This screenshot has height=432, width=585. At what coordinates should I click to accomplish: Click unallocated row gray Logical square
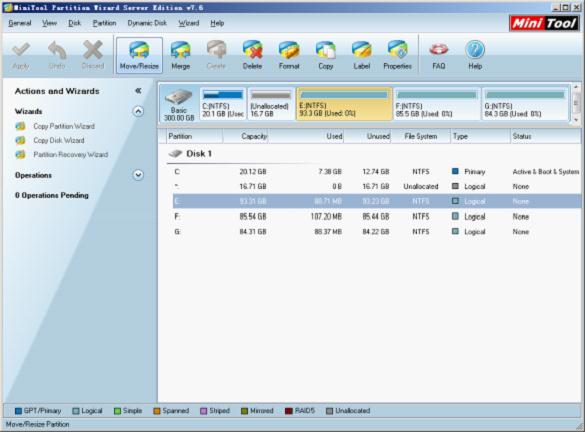point(455,186)
